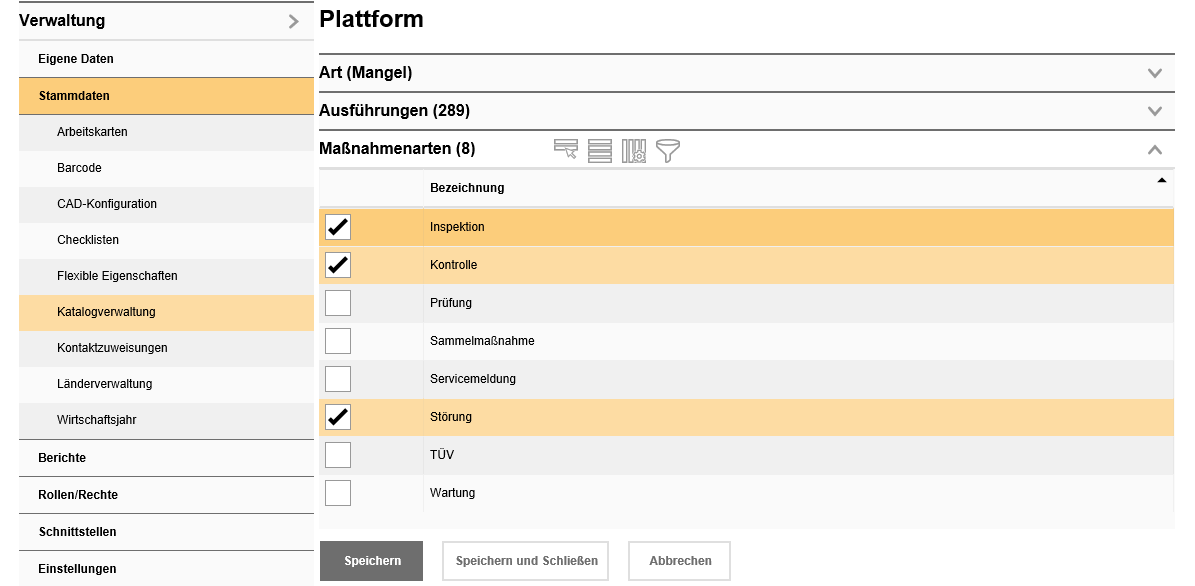Open Katalogverwaltung in the sidebar
The width and height of the screenshot is (1195, 586).
(x=106, y=312)
